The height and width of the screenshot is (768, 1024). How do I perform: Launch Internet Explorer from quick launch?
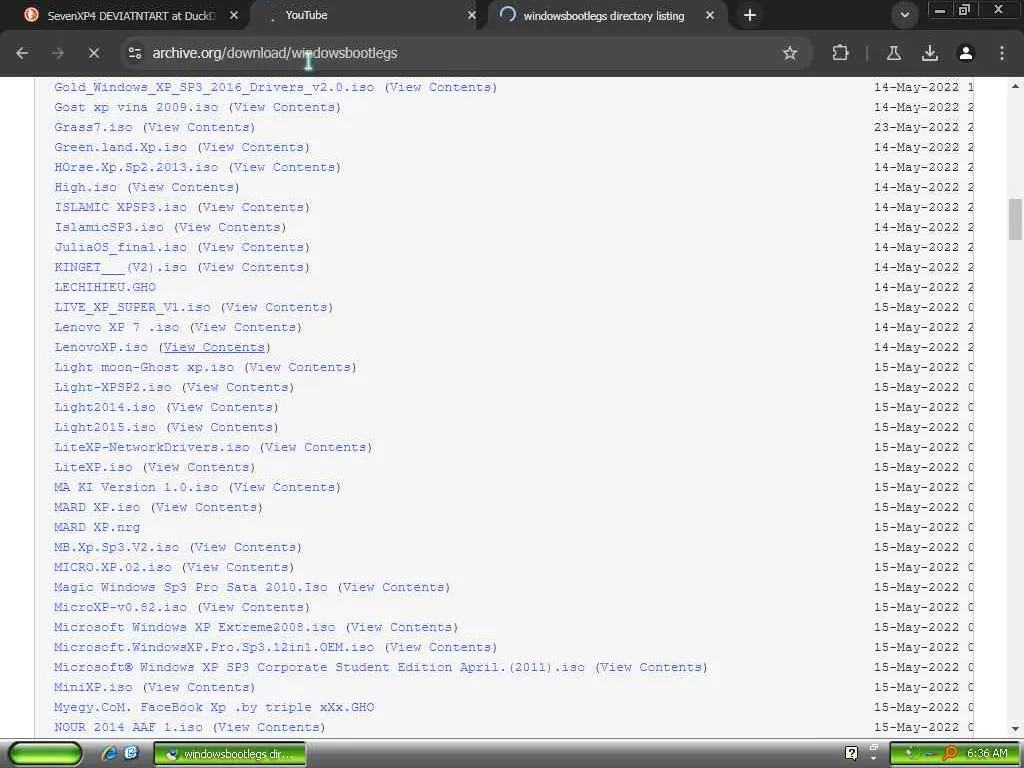(x=110, y=754)
